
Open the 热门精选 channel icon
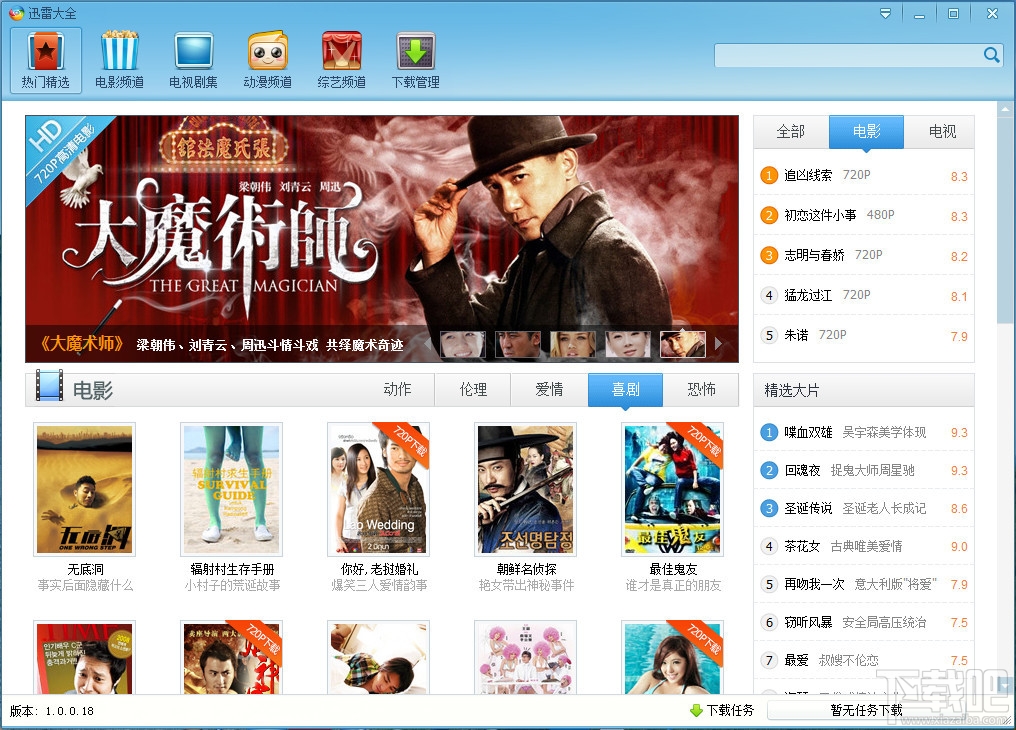45,60
